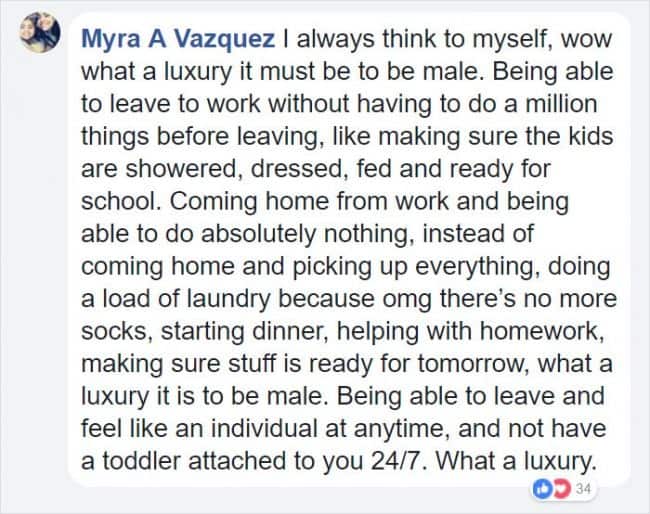
Task: Click the red heart Love reaction icon
Action: pyautogui.click(x=562, y=490)
